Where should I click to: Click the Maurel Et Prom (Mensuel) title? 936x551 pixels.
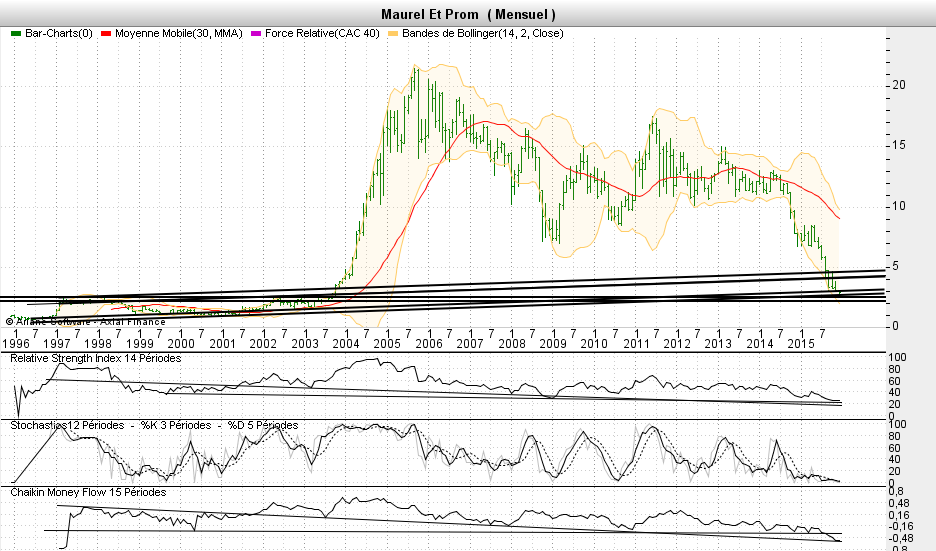(468, 14)
